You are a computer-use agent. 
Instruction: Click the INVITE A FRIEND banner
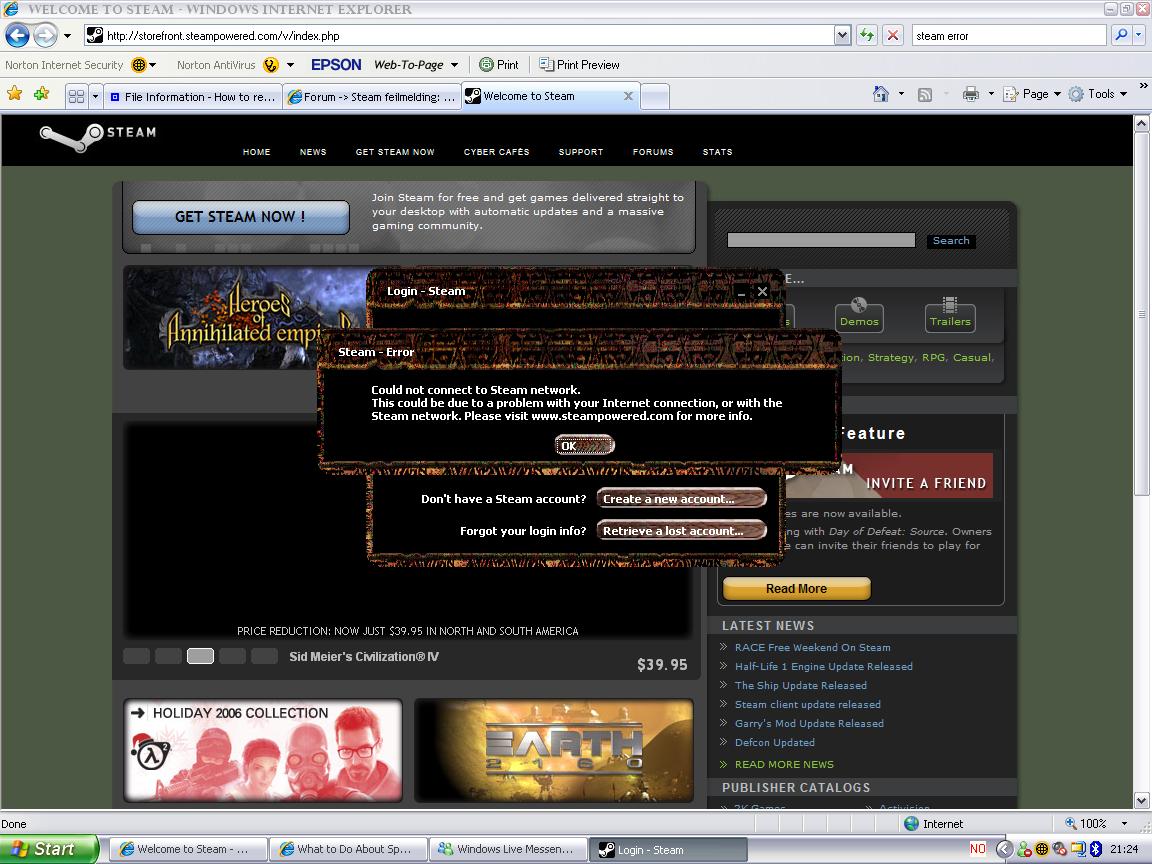[890, 476]
